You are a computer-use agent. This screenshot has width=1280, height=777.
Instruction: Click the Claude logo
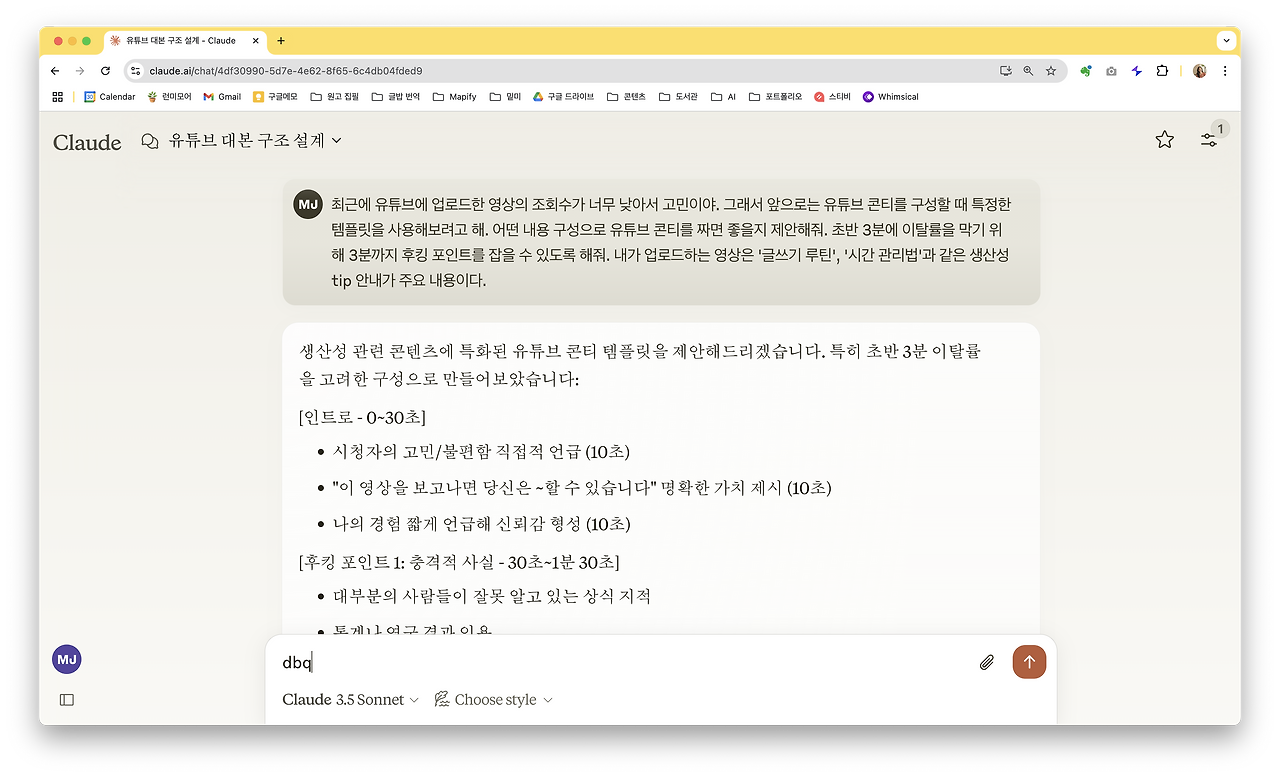(86, 142)
